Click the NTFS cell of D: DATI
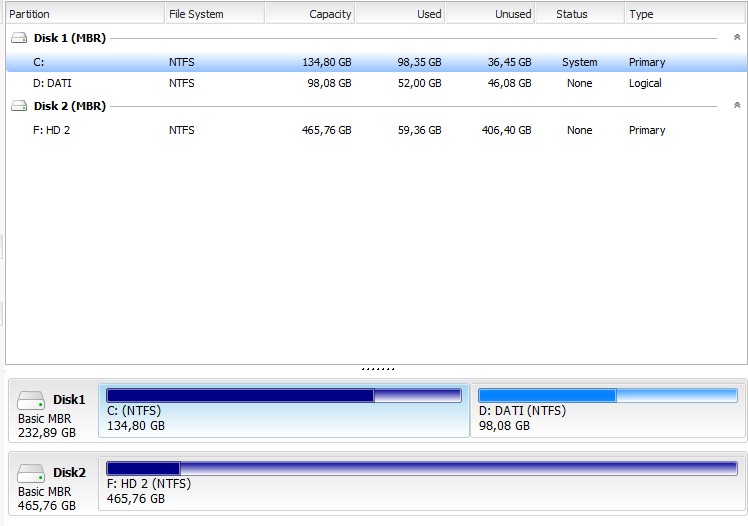748x526 pixels. click(x=181, y=83)
